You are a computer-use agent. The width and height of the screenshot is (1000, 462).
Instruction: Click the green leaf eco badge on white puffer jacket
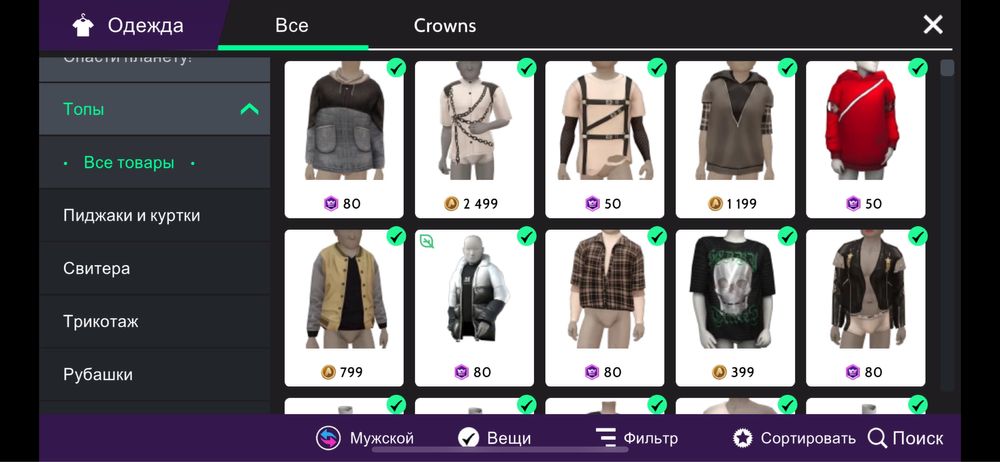tap(427, 241)
